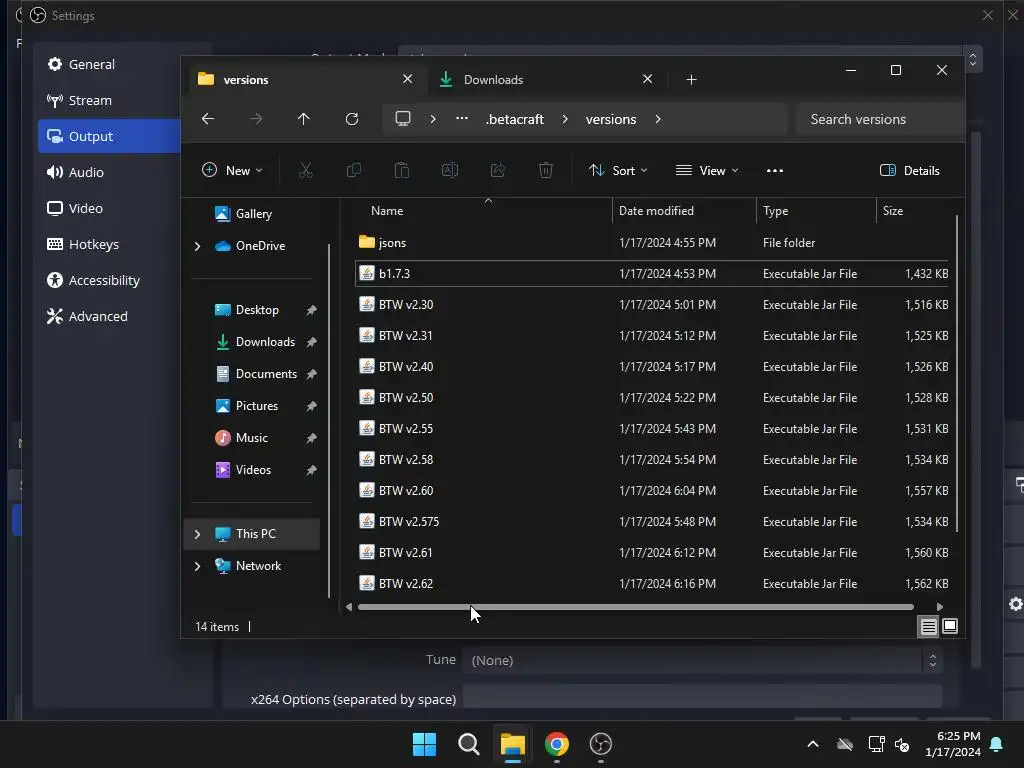Screen dimensions: 1024x768
Task: Expand This PC tree node
Action: click(197, 534)
